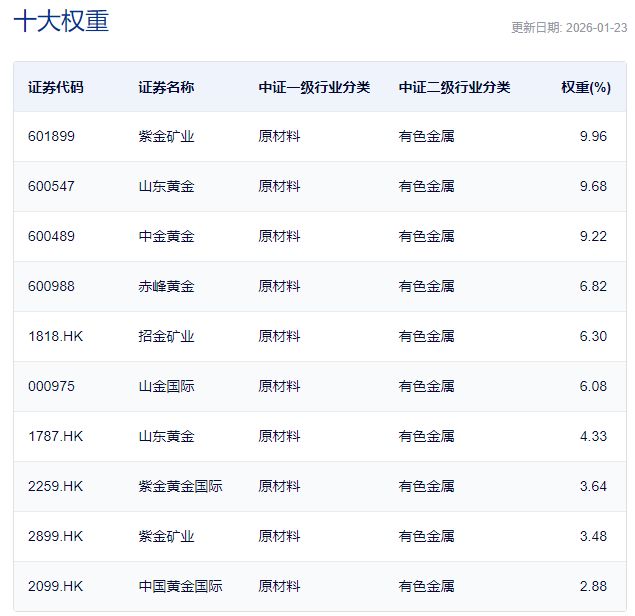This screenshot has width=635, height=616.
Task: Select security code 1787.HK
Action: tap(55, 436)
